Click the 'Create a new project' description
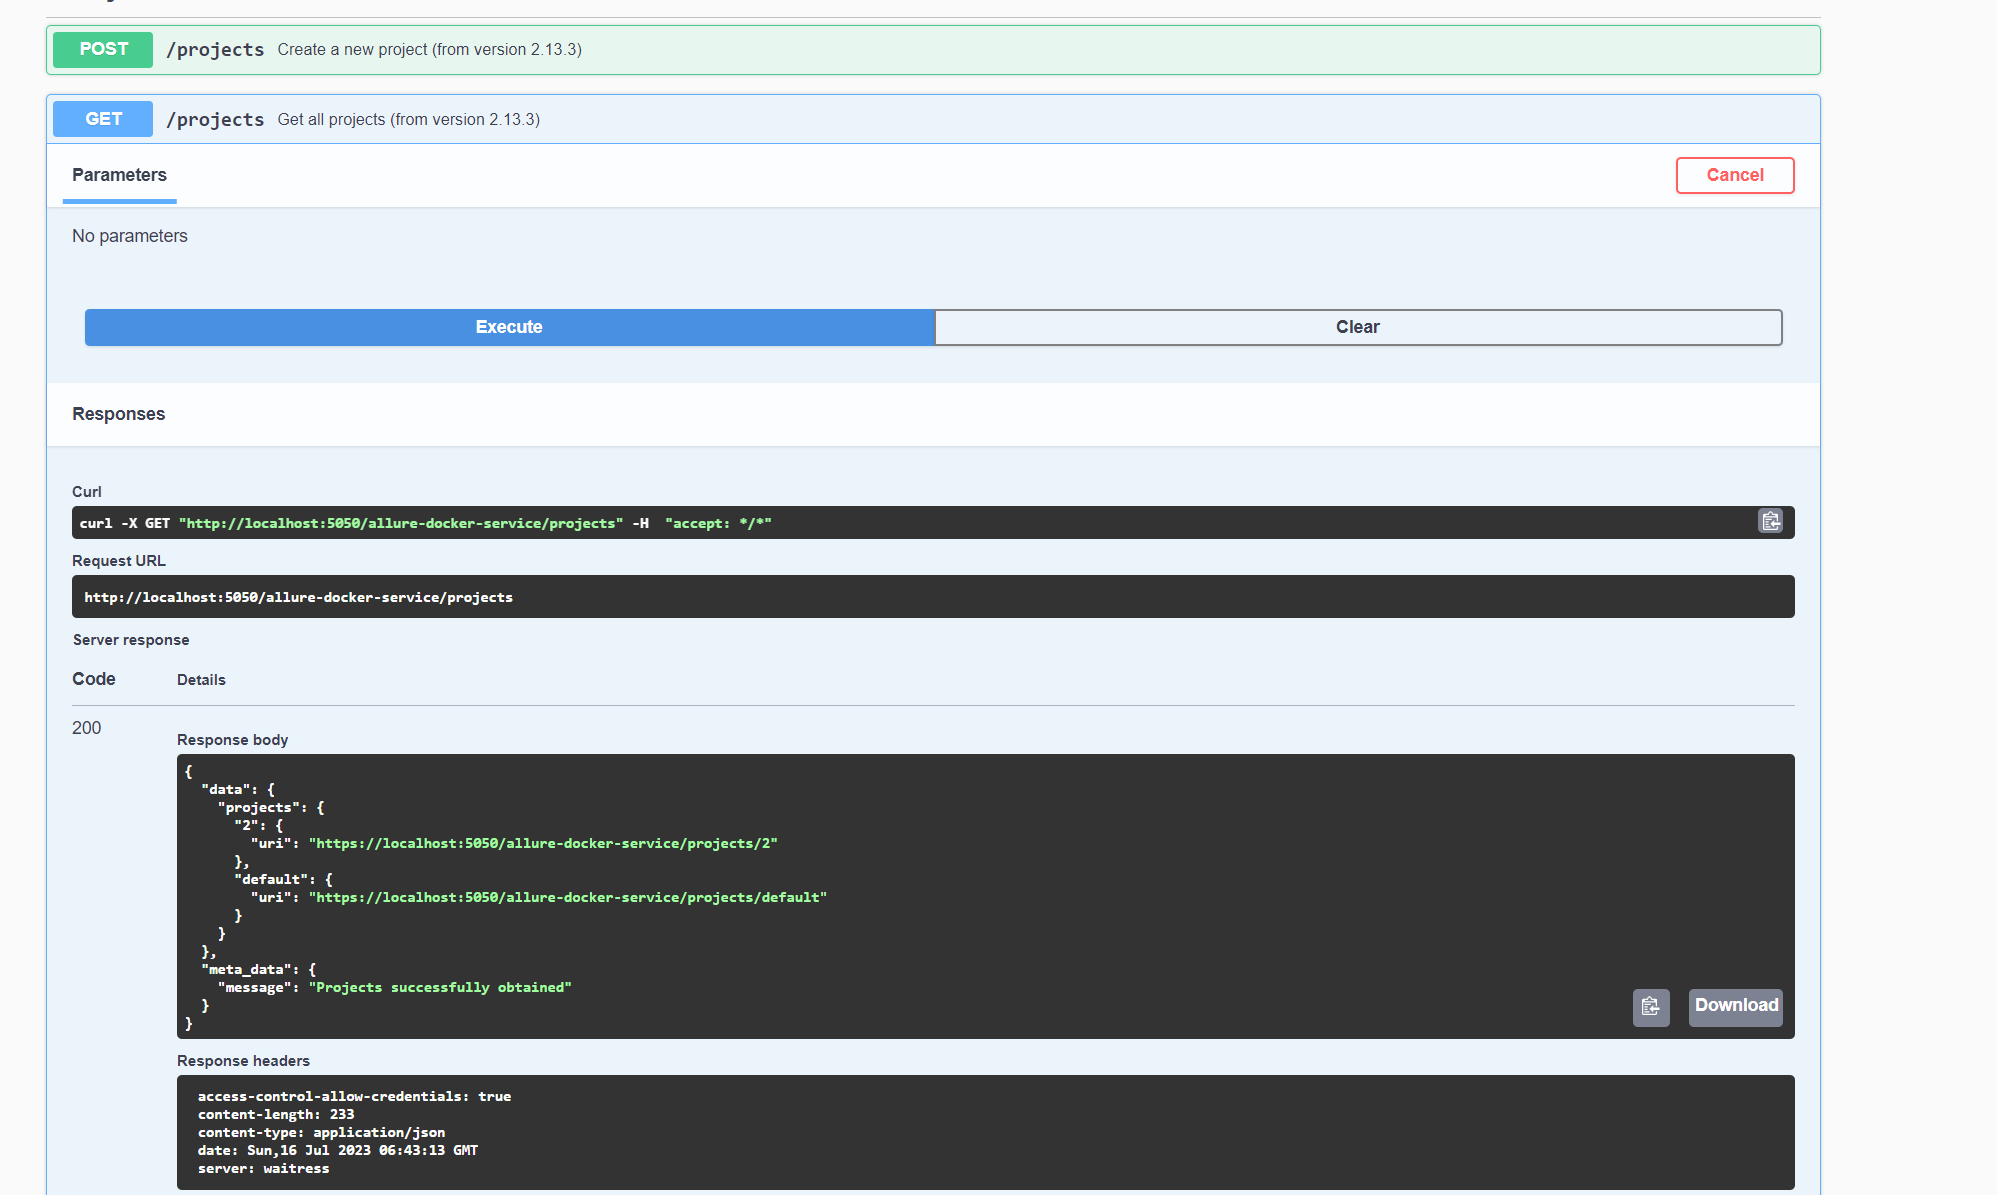 430,49
